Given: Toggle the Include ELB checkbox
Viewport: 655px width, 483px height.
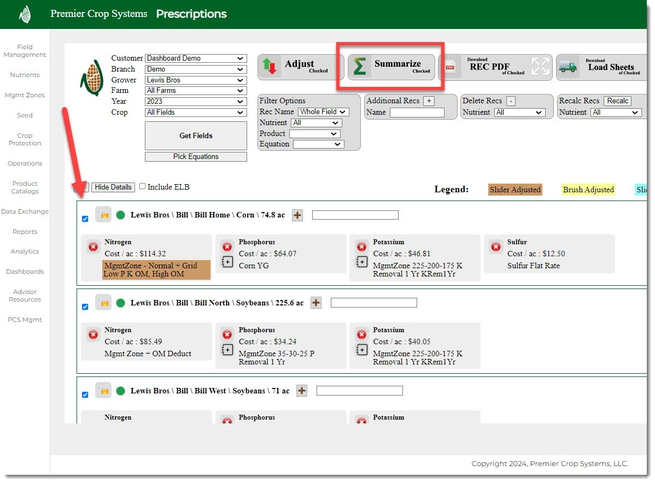Looking at the screenshot, I should (x=143, y=186).
